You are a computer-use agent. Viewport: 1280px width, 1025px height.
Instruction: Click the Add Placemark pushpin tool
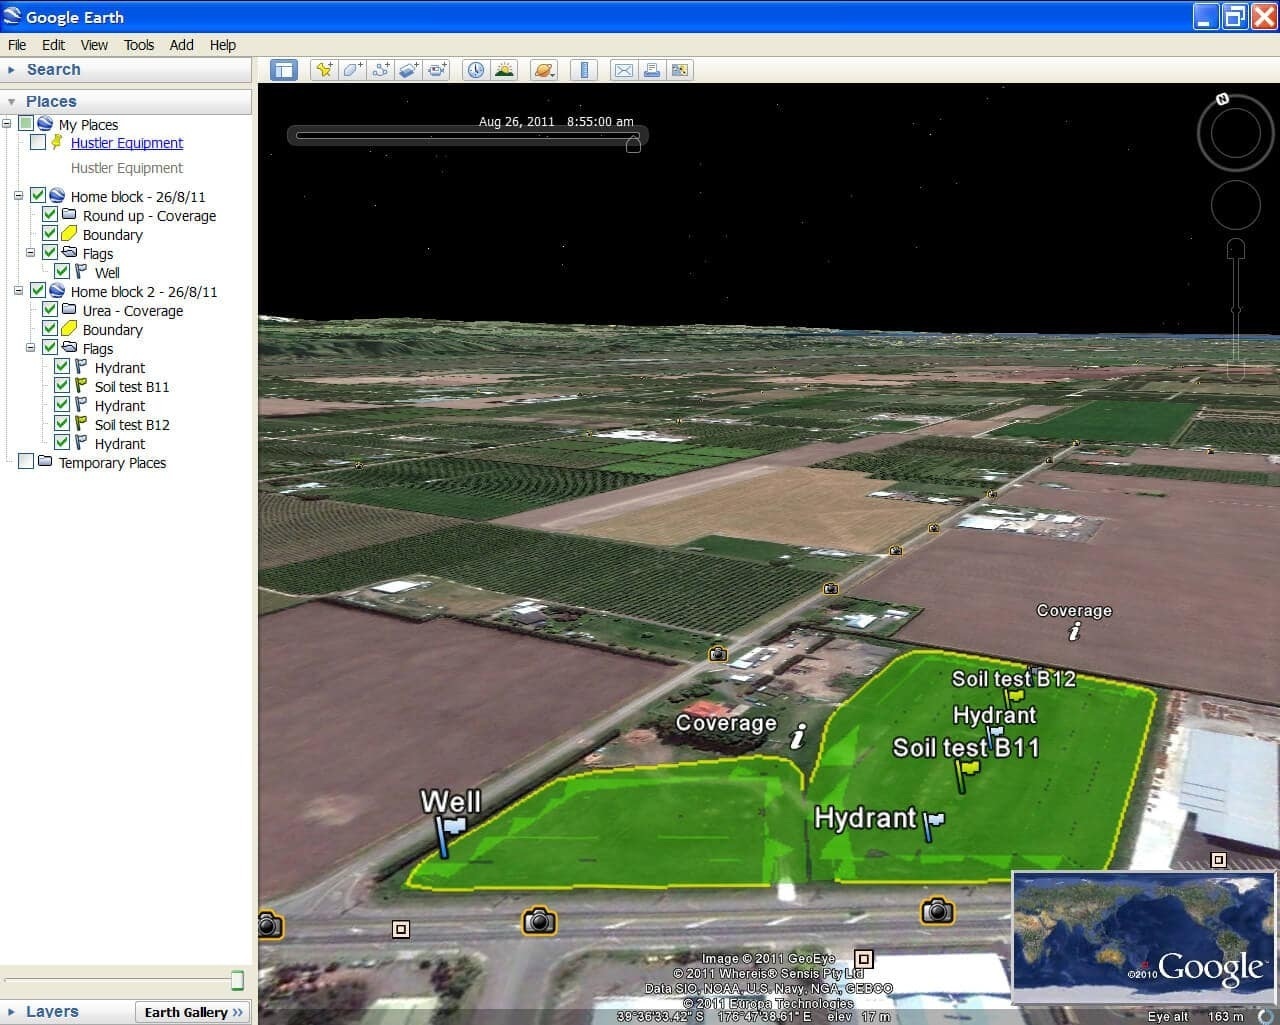[x=323, y=70]
